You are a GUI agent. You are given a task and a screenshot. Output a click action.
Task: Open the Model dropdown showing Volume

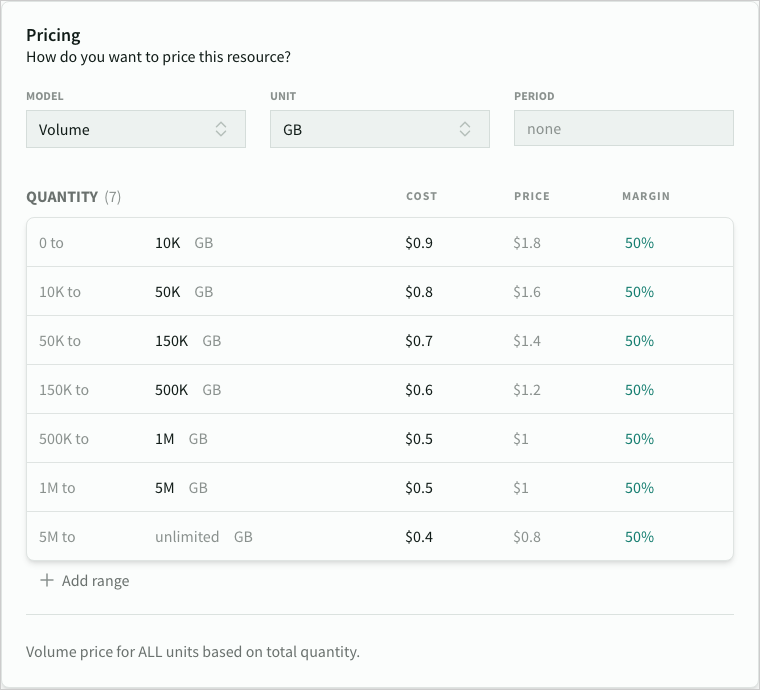(135, 129)
